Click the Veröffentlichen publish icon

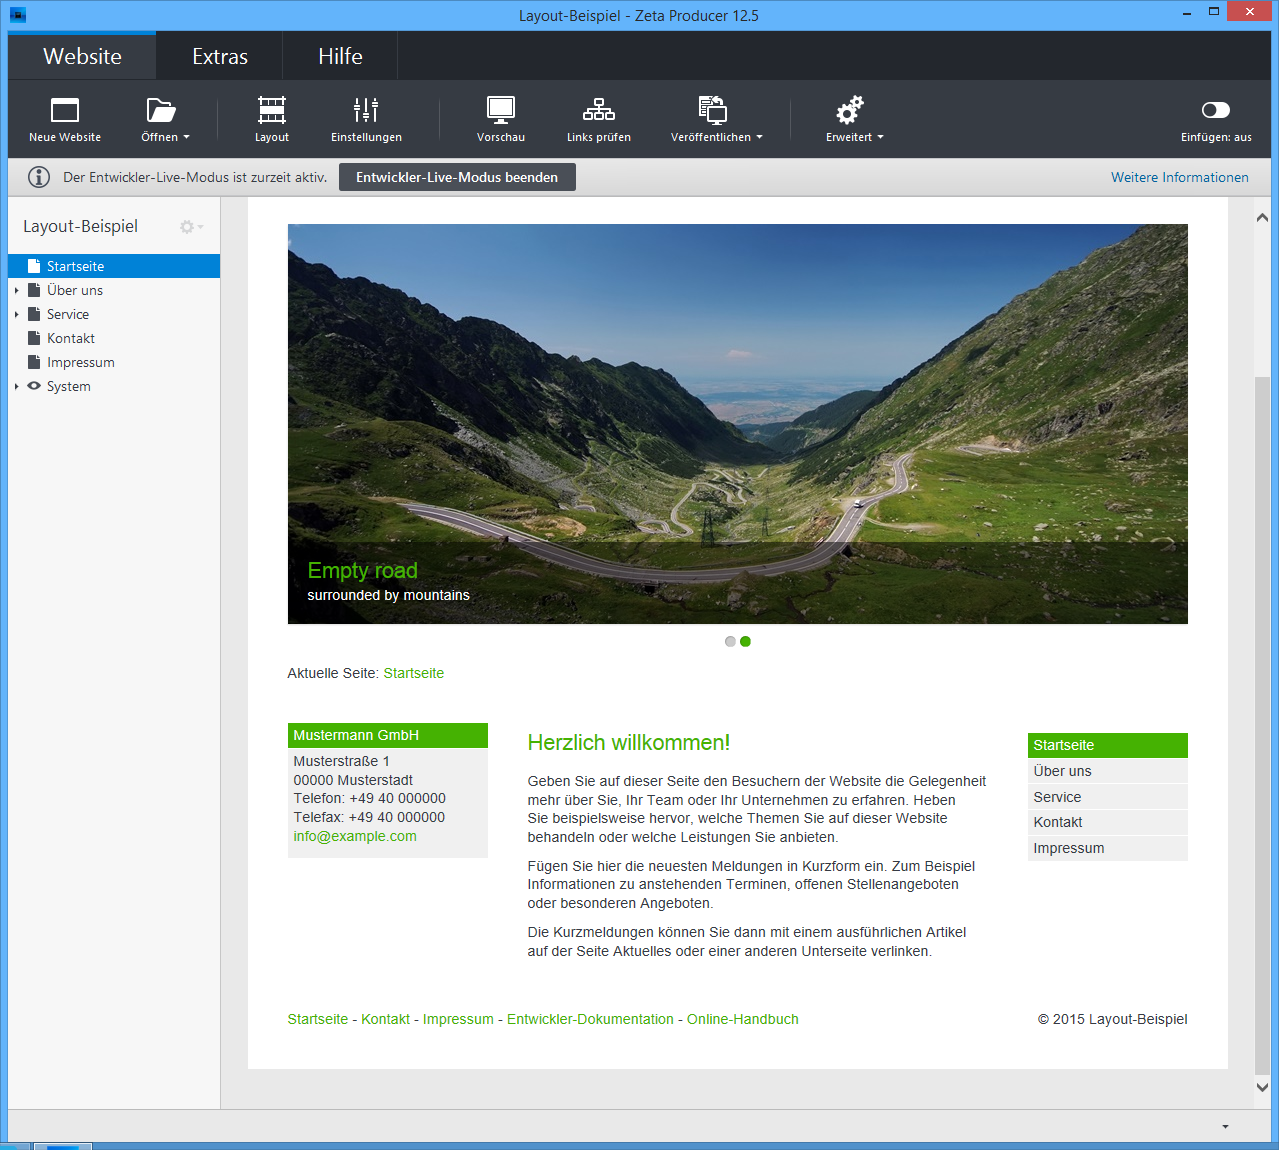pyautogui.click(x=712, y=110)
